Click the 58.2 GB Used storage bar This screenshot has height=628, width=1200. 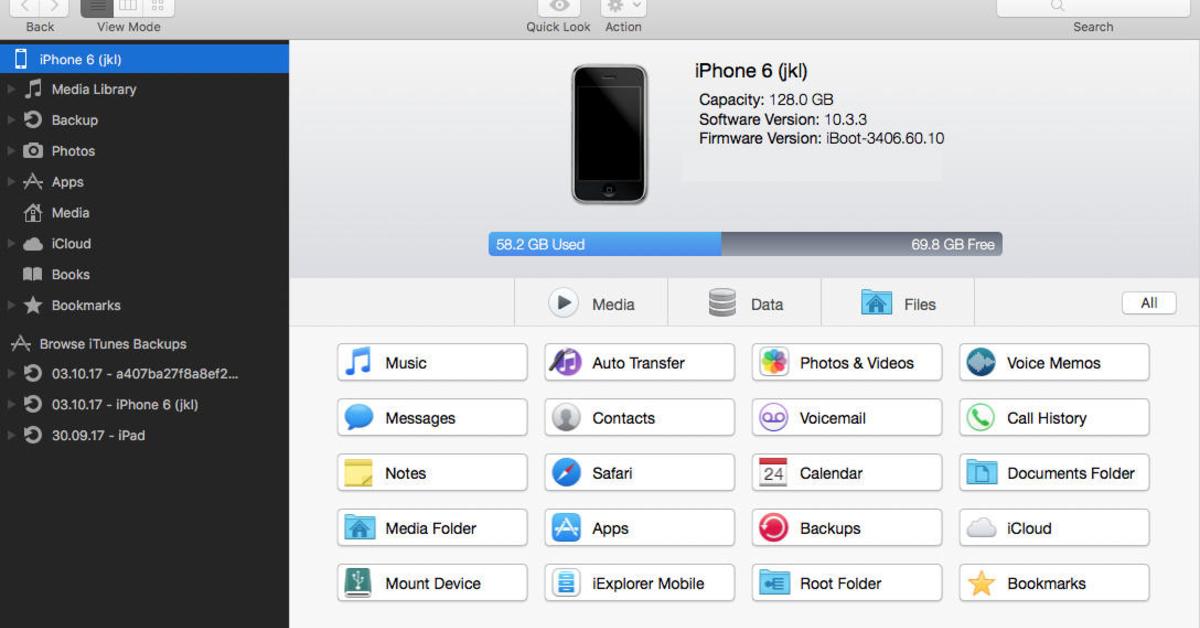click(605, 244)
